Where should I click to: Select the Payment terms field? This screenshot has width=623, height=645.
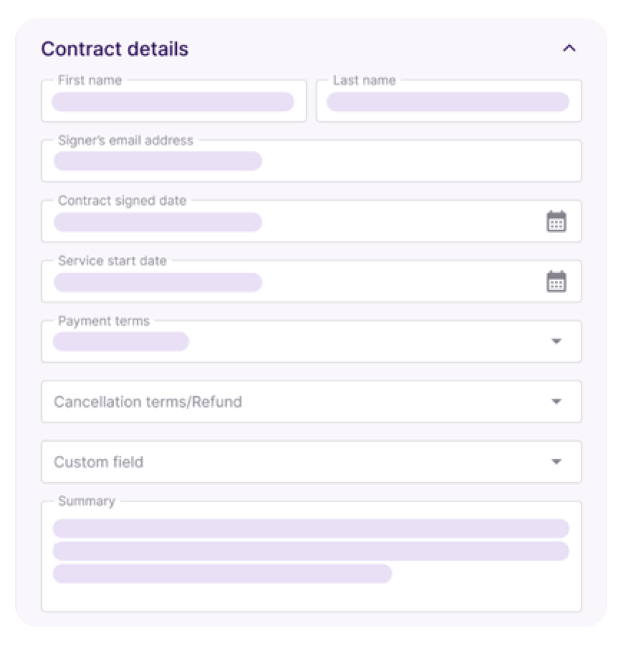[x=311, y=341]
